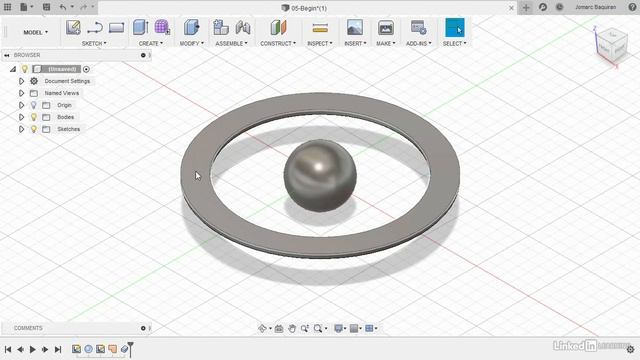This screenshot has width=640, height=360.
Task: Select the Pan hand tool
Action: 292,328
